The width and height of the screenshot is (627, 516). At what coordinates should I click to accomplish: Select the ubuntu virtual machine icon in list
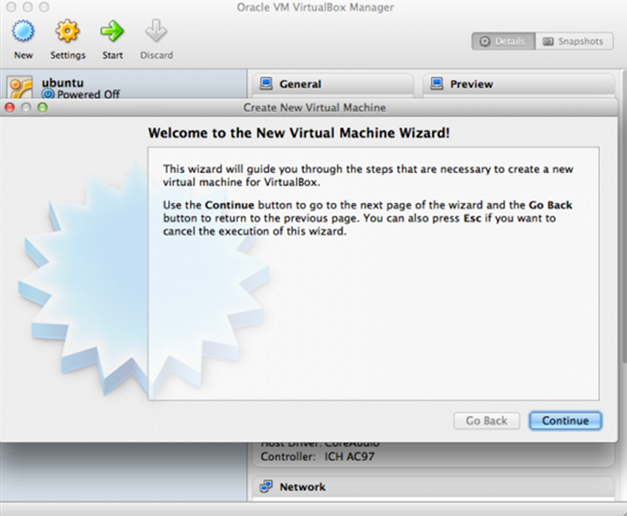(20, 87)
